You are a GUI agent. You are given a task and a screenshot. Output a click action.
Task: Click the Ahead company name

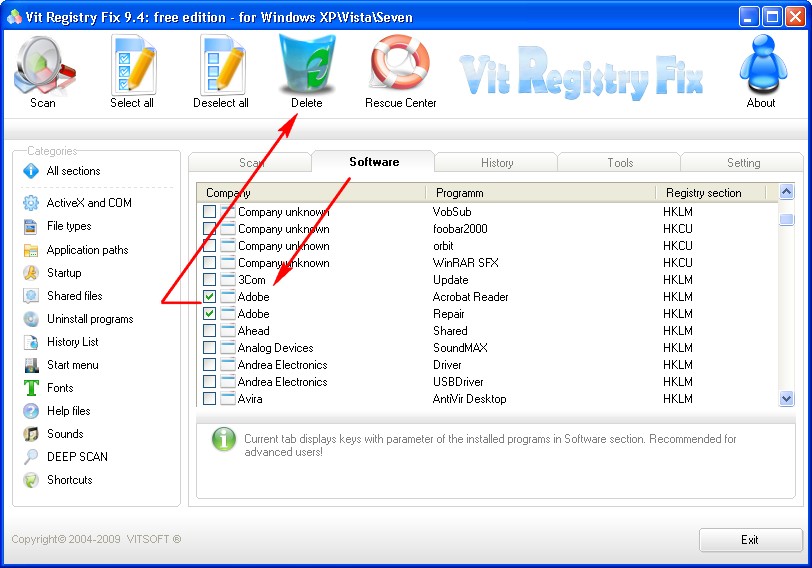pos(253,330)
